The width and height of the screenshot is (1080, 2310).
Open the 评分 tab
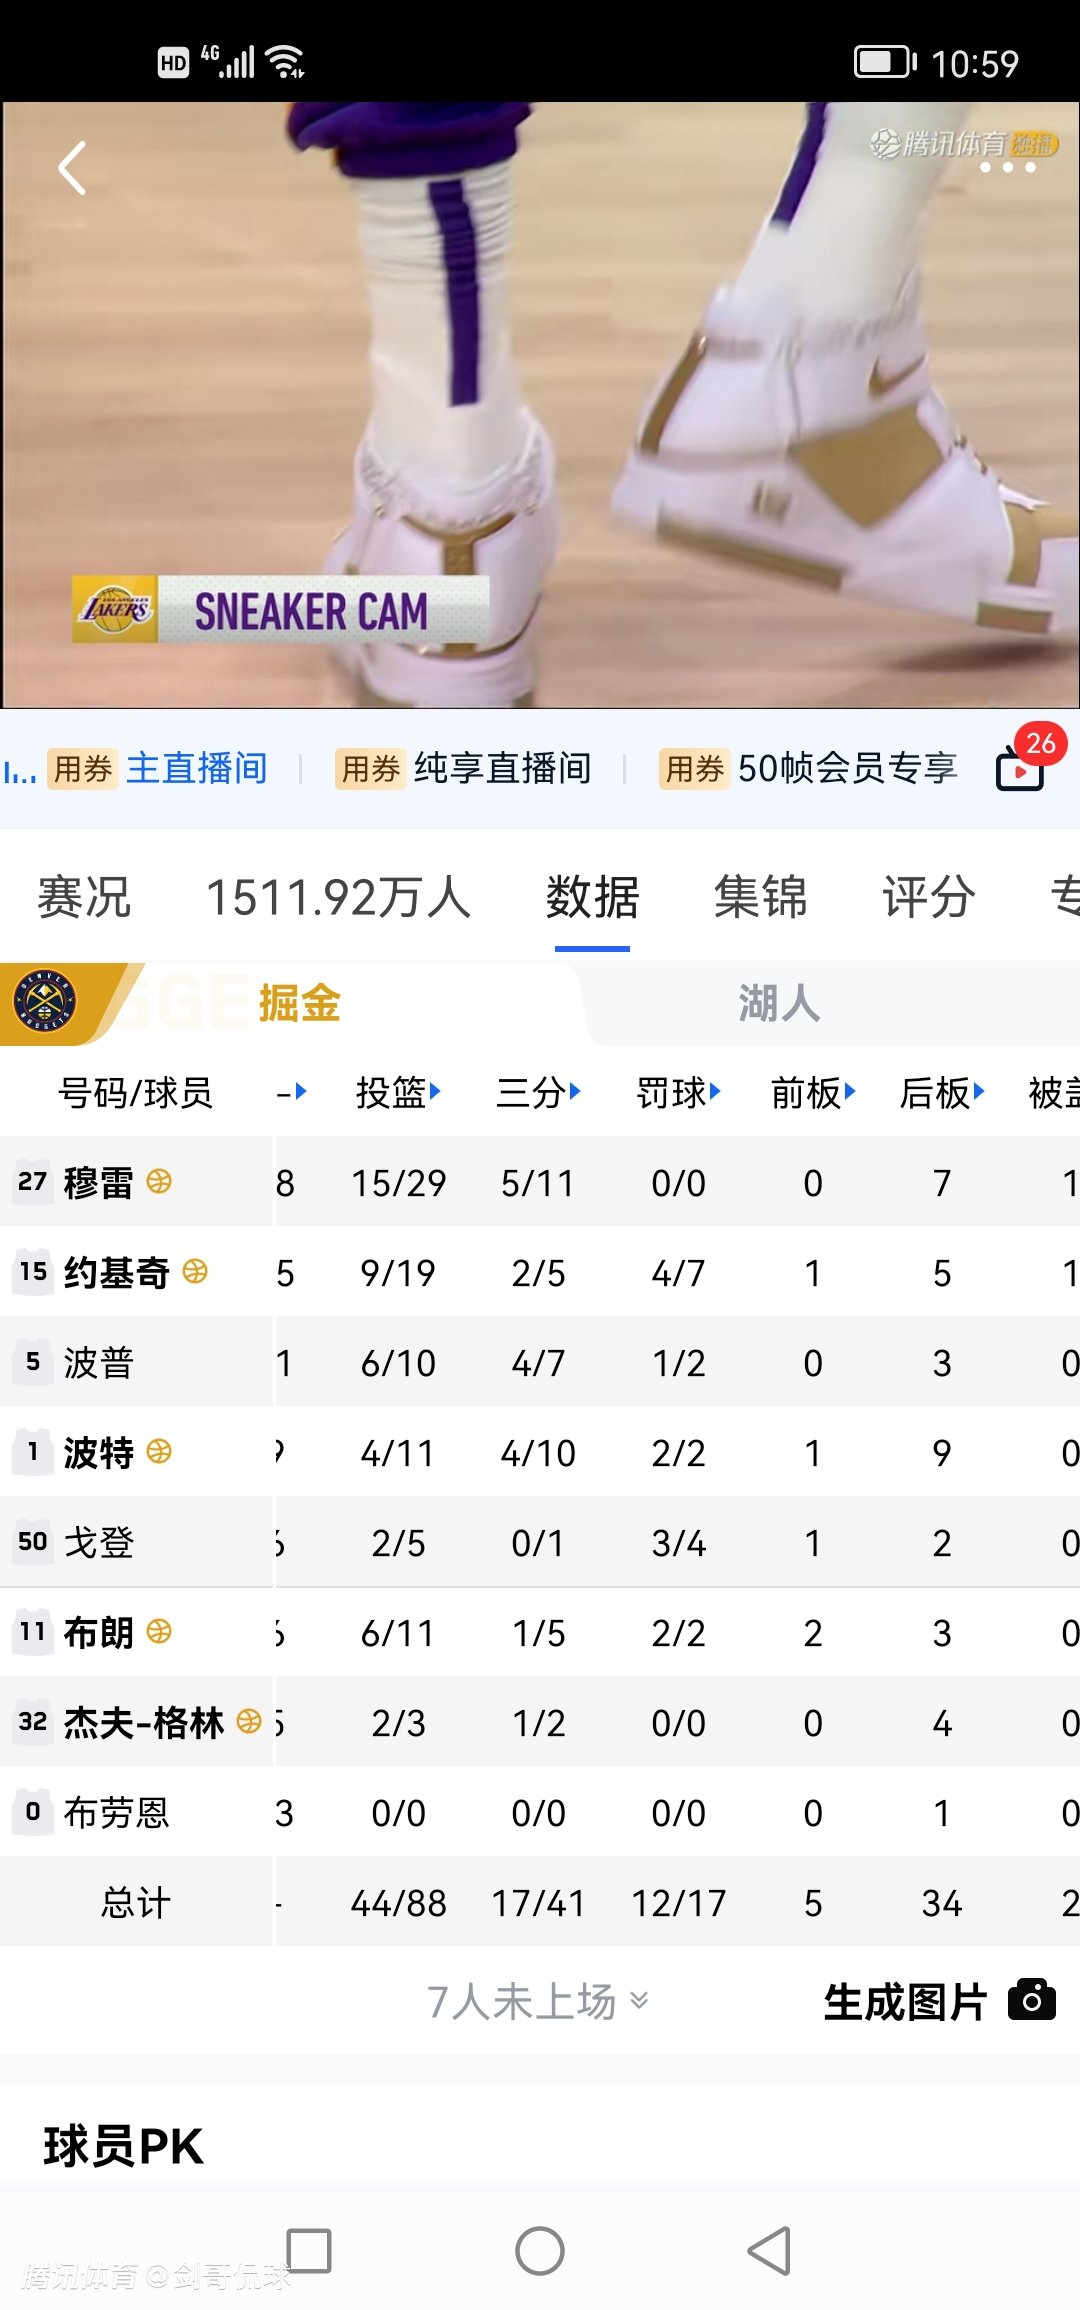[928, 897]
